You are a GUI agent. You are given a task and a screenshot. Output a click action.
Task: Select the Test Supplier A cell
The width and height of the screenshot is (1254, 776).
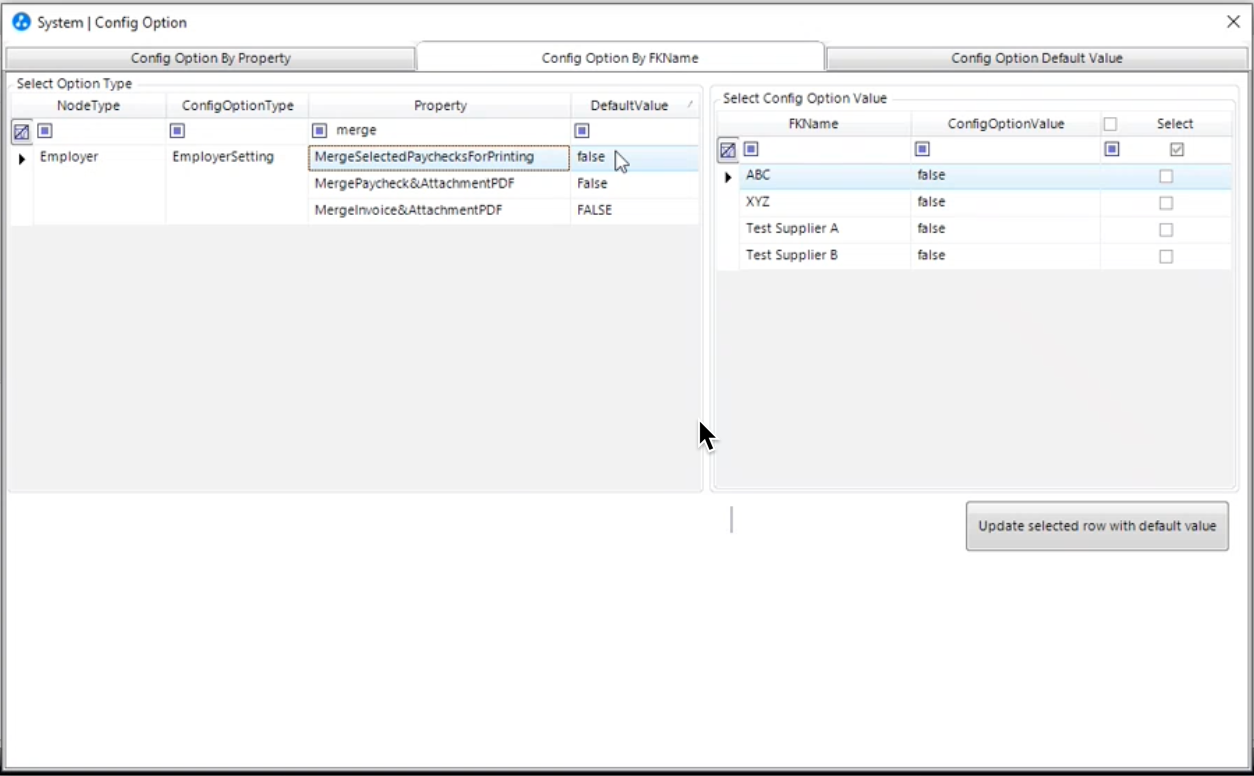pos(825,229)
